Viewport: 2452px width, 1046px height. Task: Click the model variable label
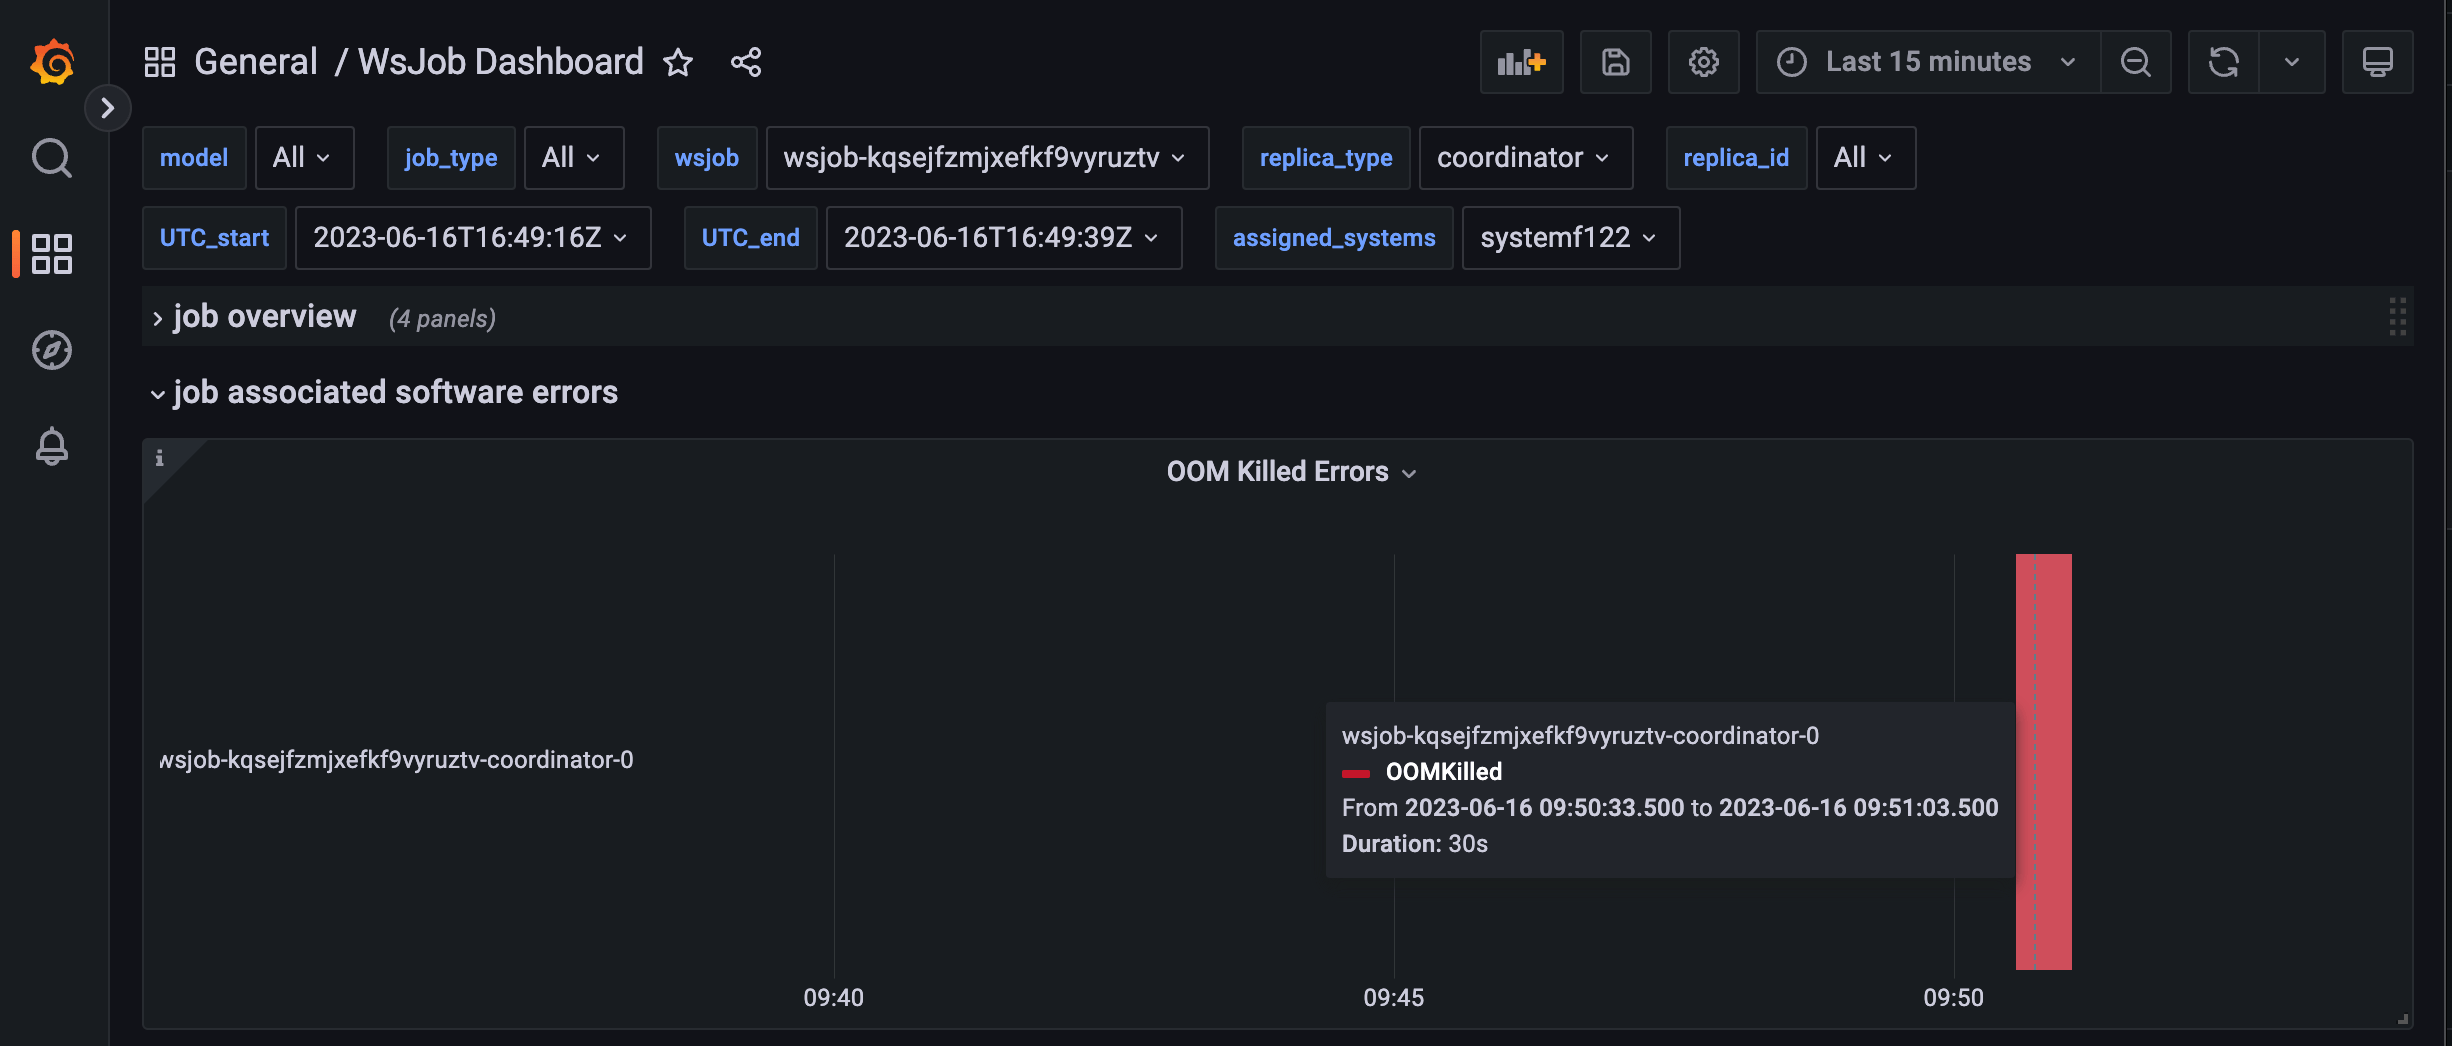194,158
